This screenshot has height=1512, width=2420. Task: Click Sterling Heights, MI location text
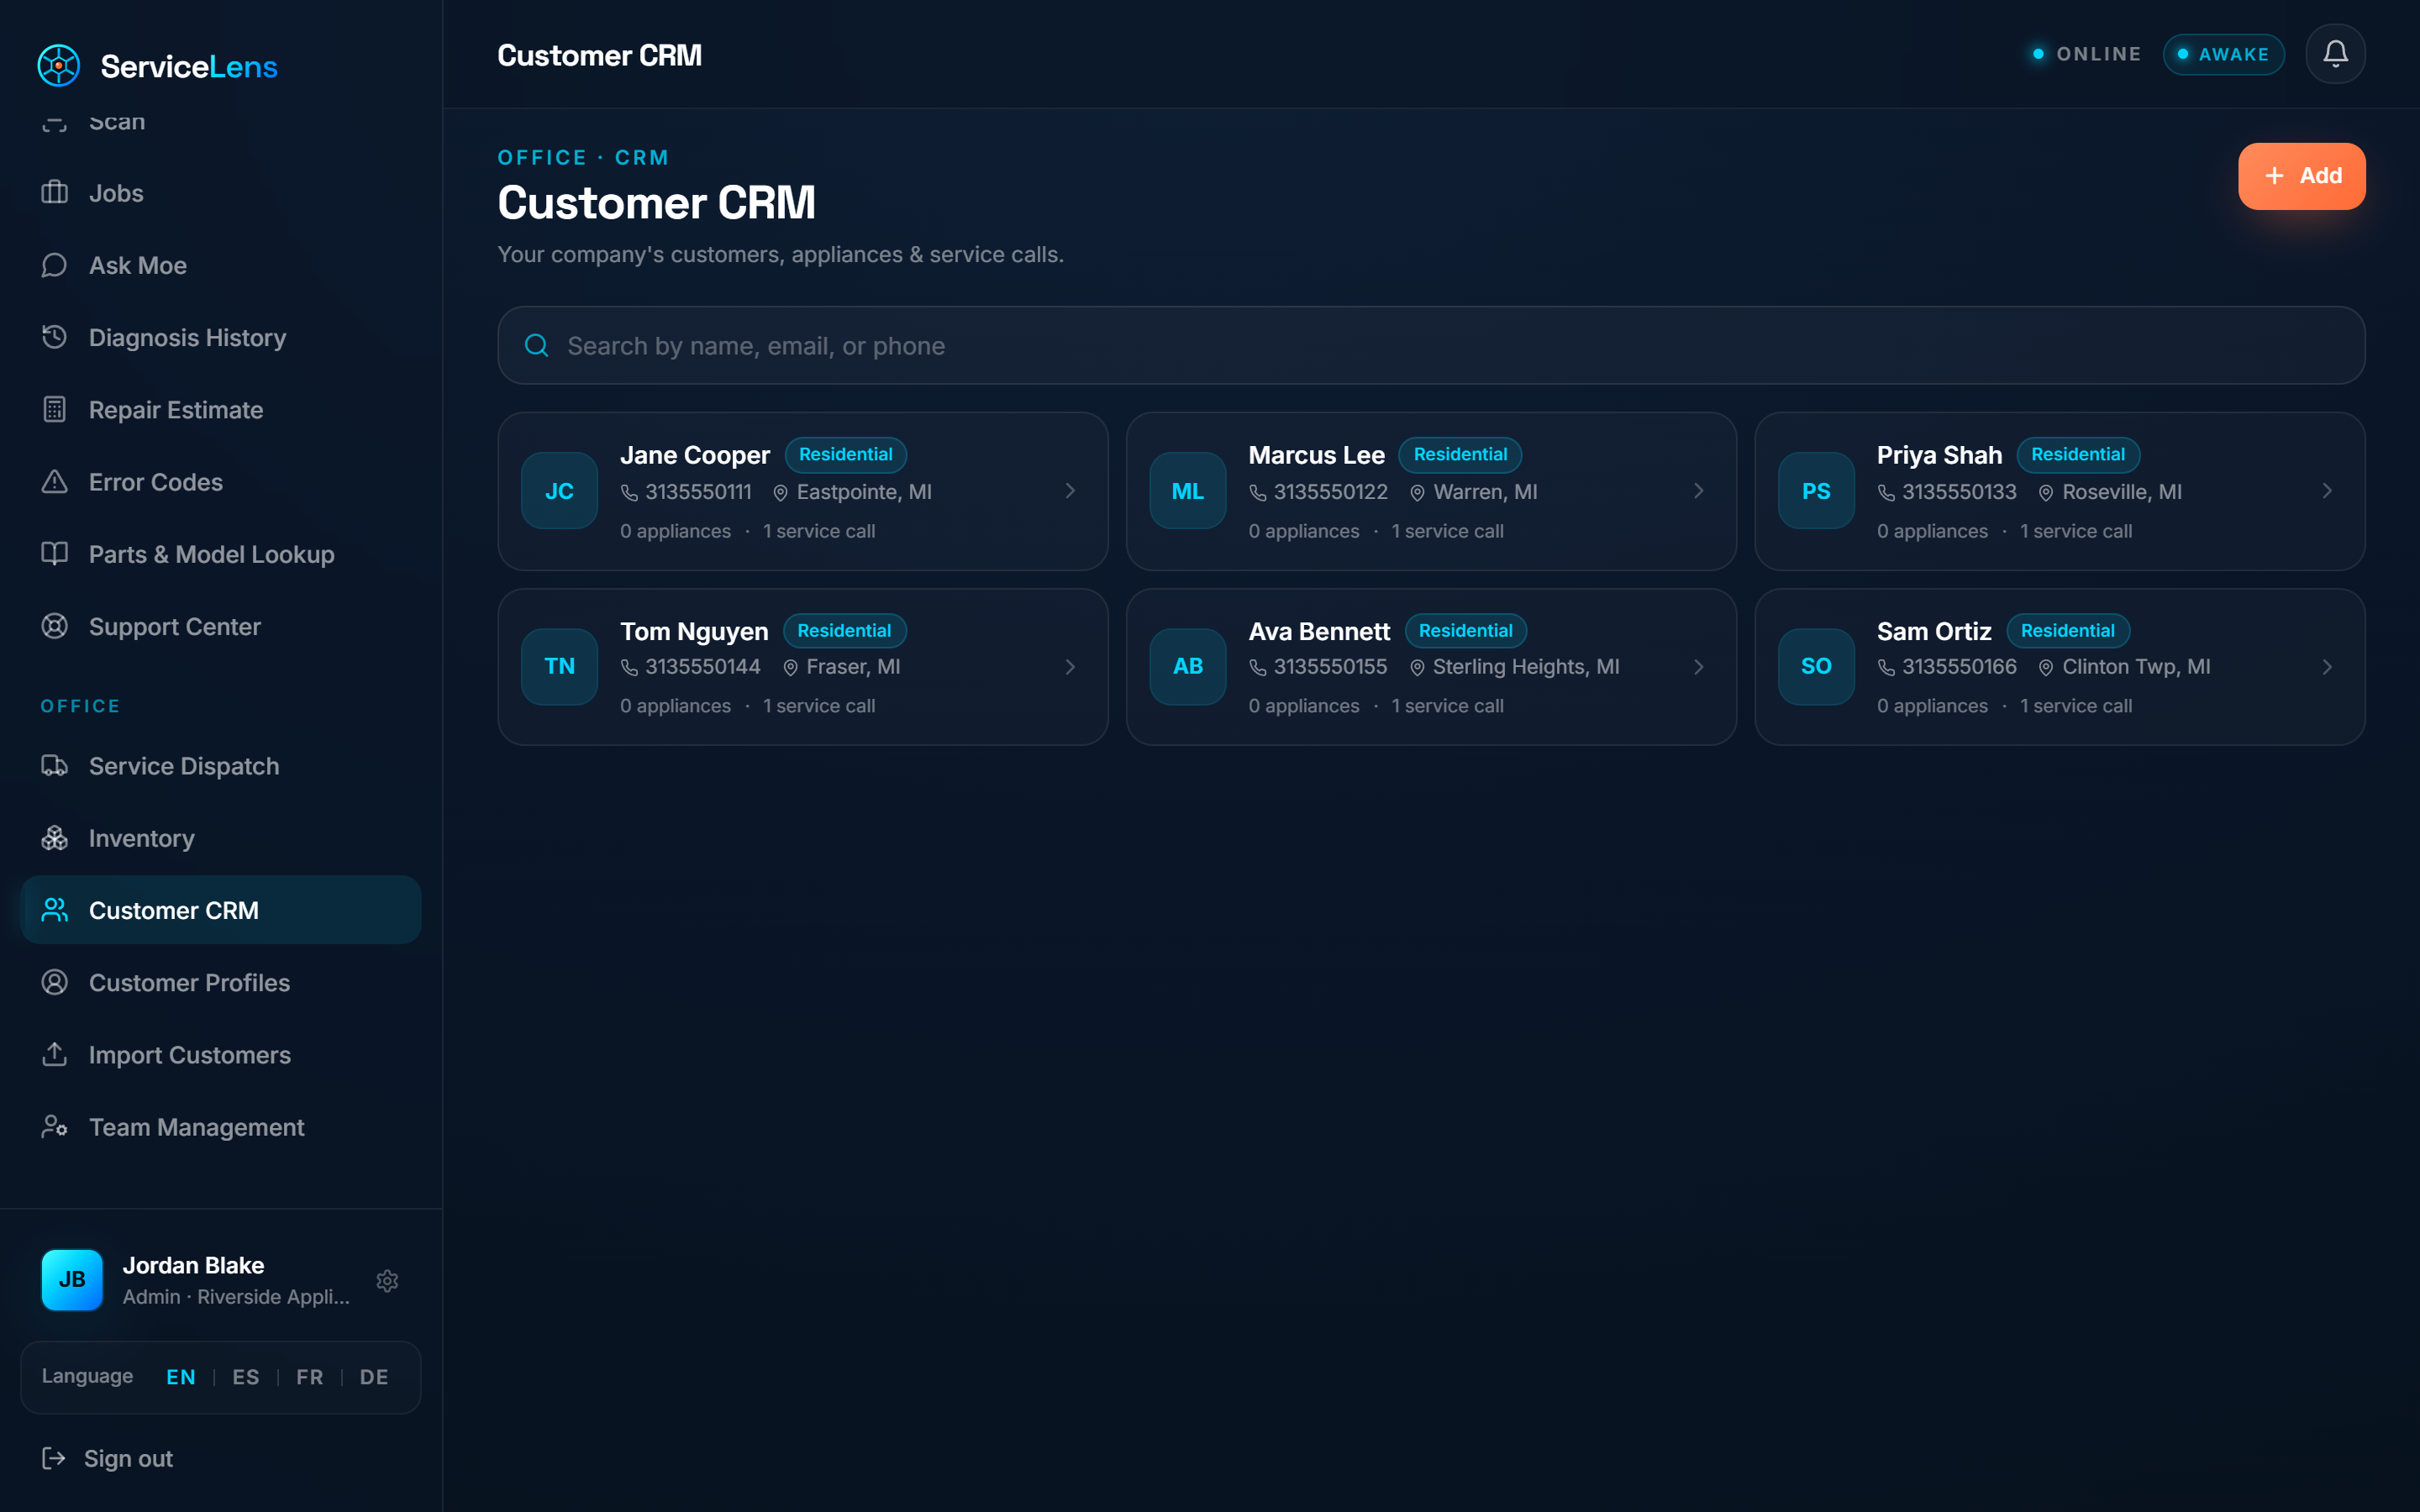click(1526, 667)
